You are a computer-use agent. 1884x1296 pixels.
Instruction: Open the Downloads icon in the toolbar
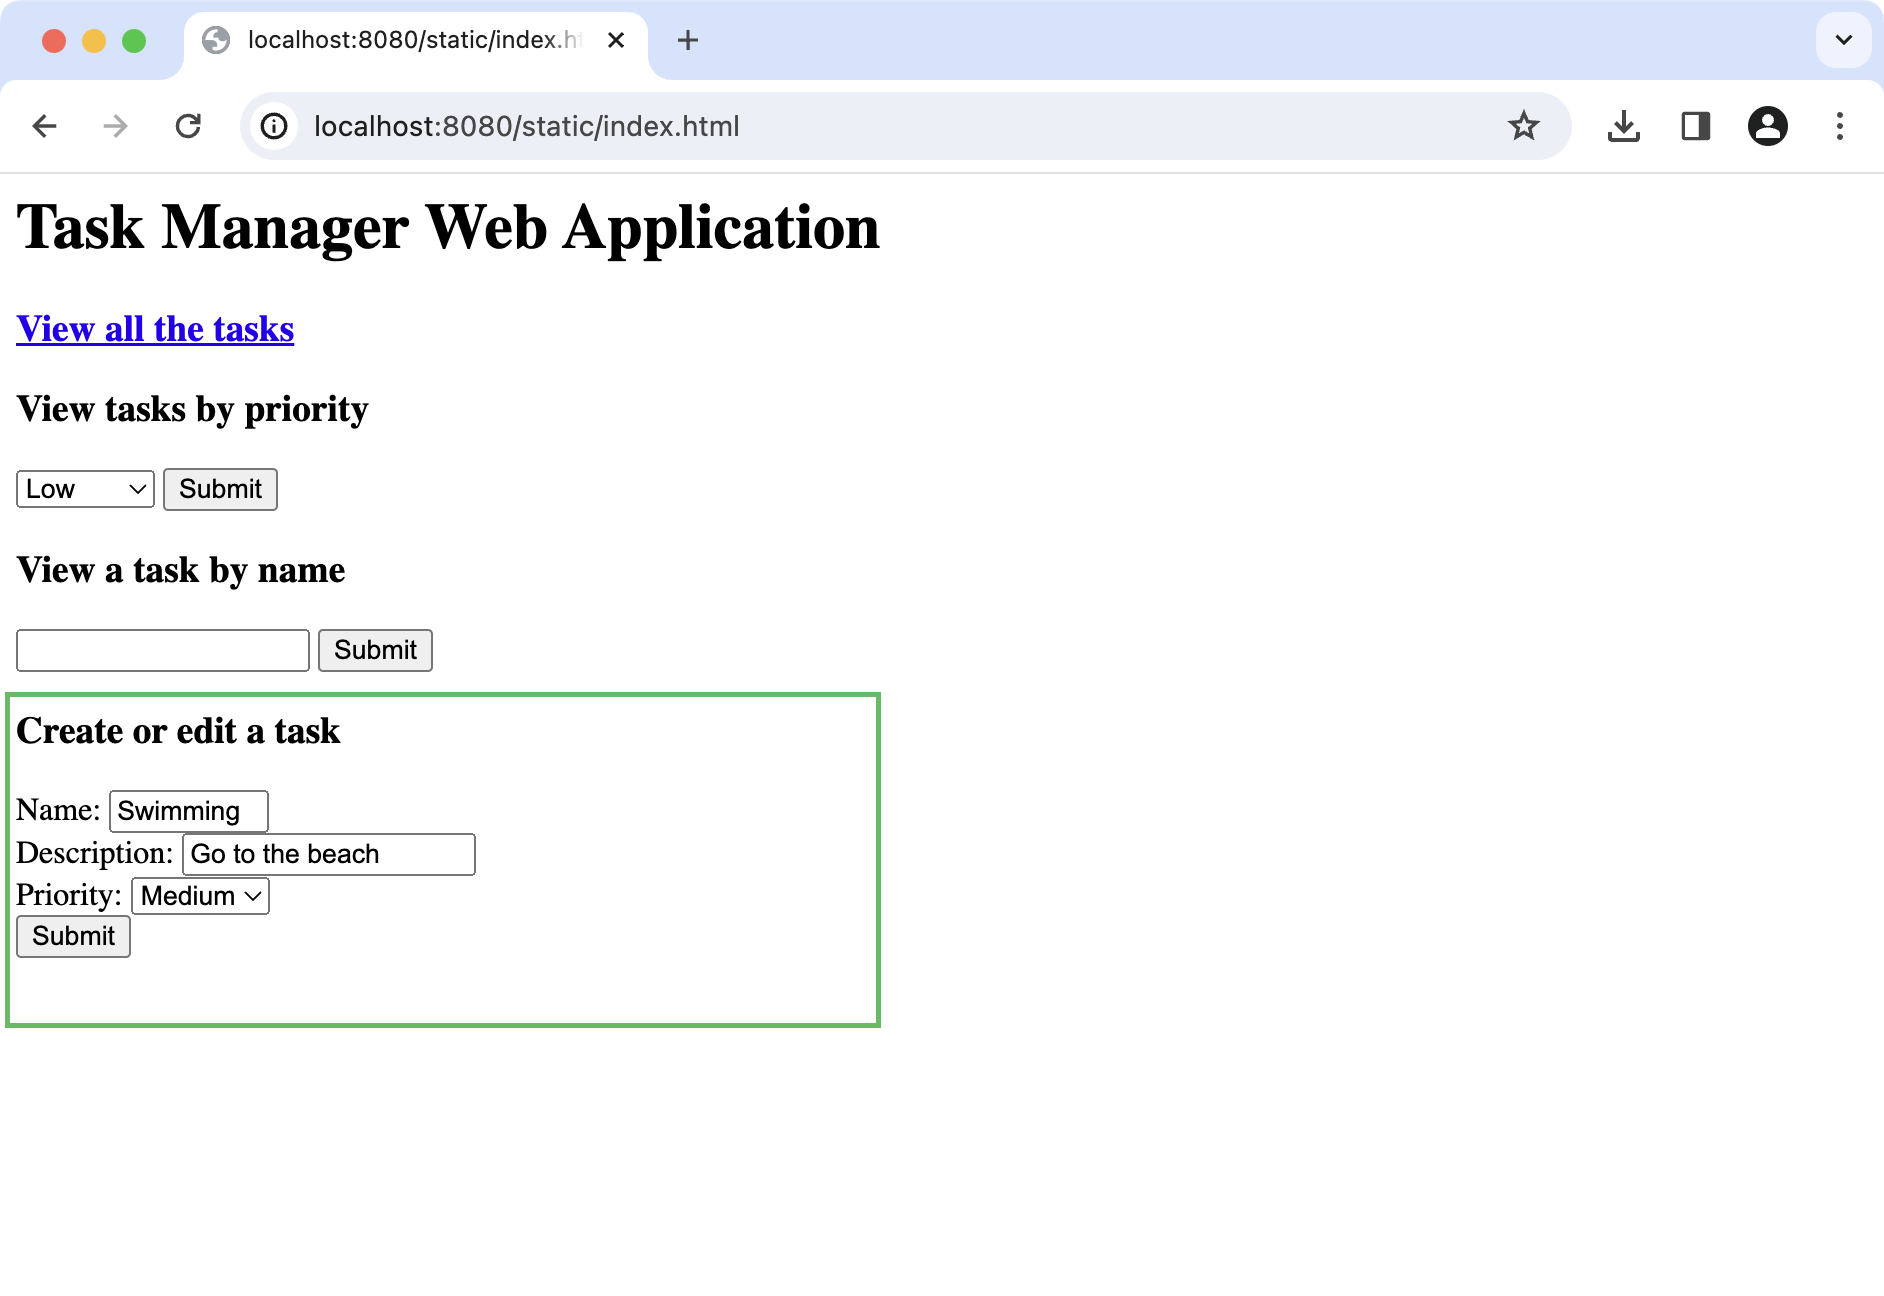pyautogui.click(x=1624, y=126)
